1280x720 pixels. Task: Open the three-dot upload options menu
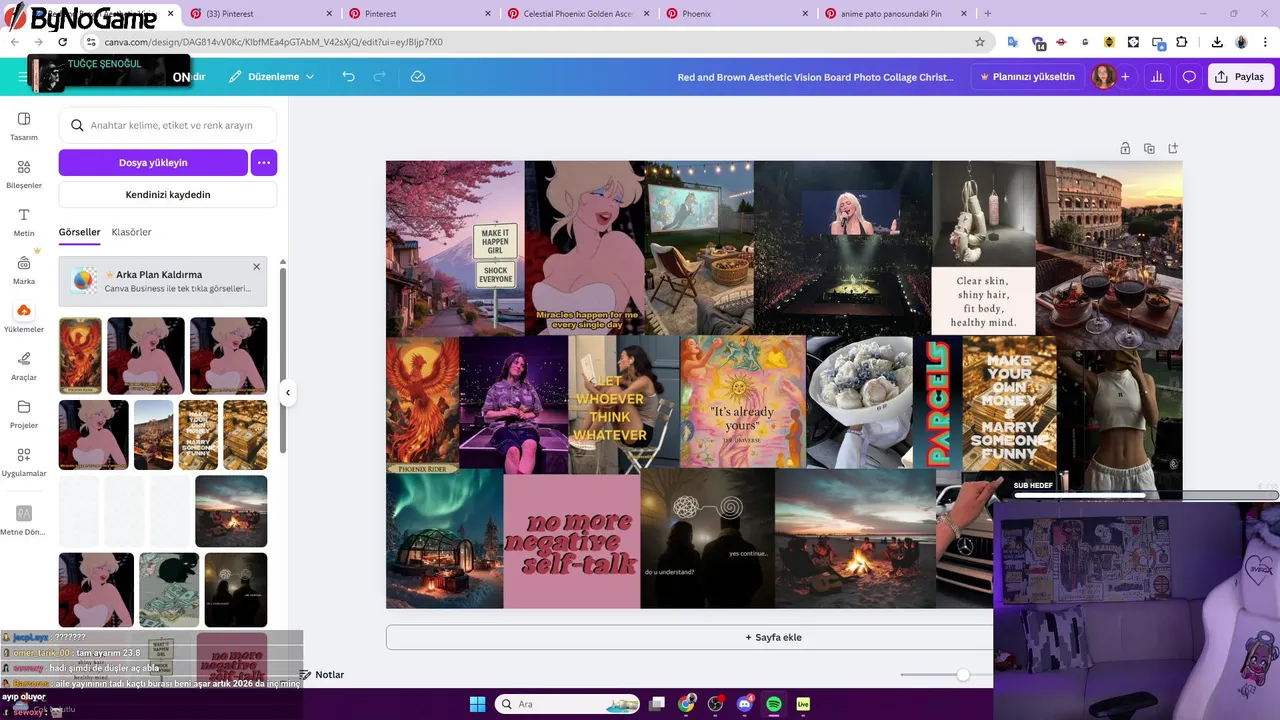tap(264, 162)
